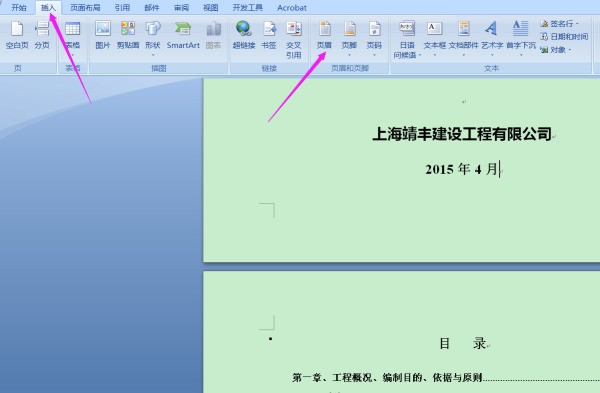This screenshot has height=393, width=600.
Task: Insert a page break (分页)
Action: click(42, 35)
